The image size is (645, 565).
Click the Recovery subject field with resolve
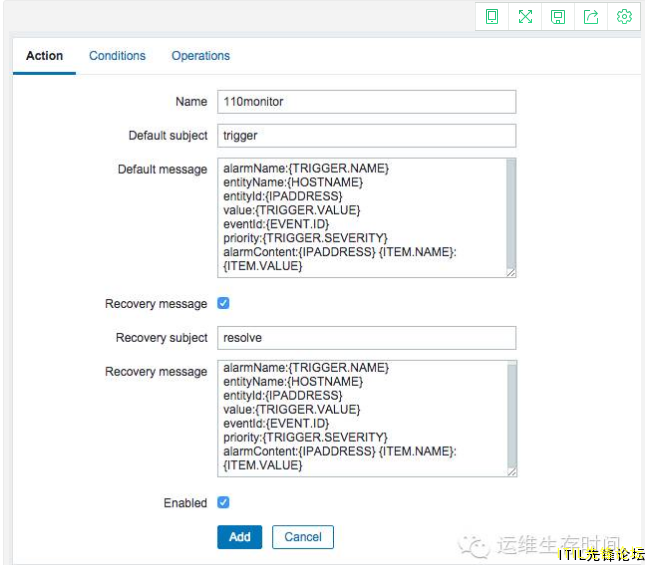tap(367, 338)
